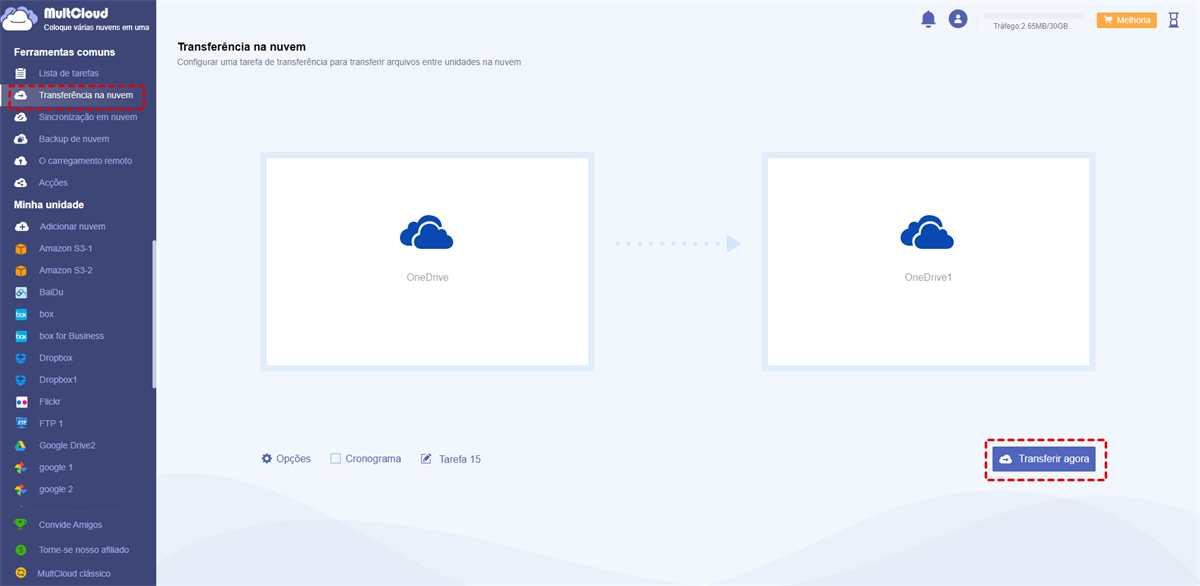The height and width of the screenshot is (586, 1200).
Task: Click the BaiDu drive icon
Action: coord(20,292)
